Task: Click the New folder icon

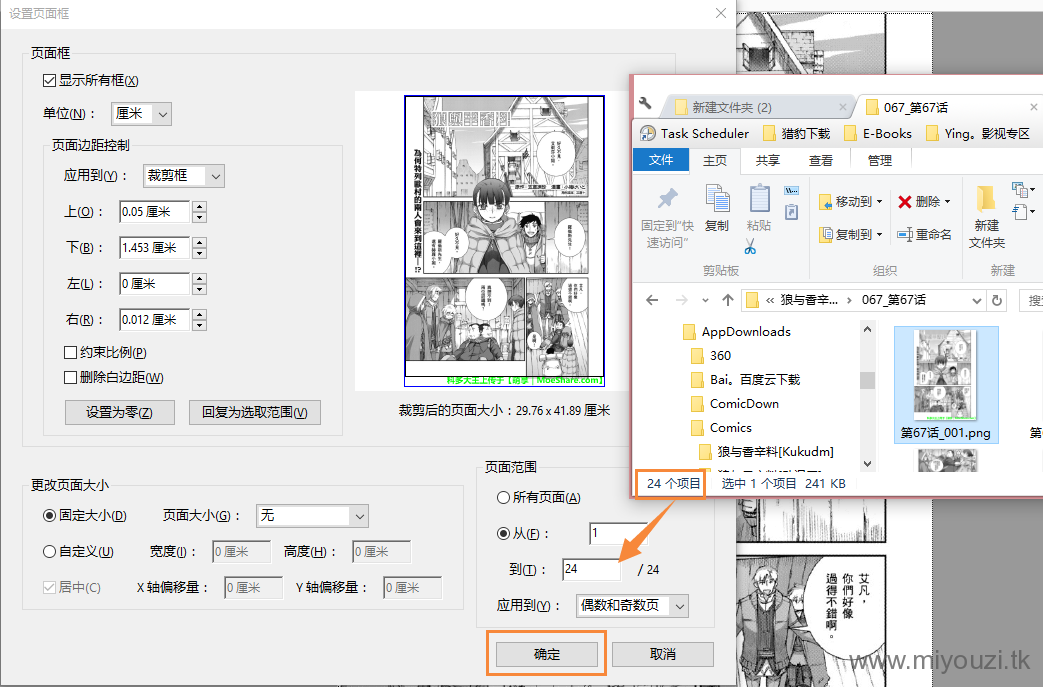Action: (x=986, y=200)
